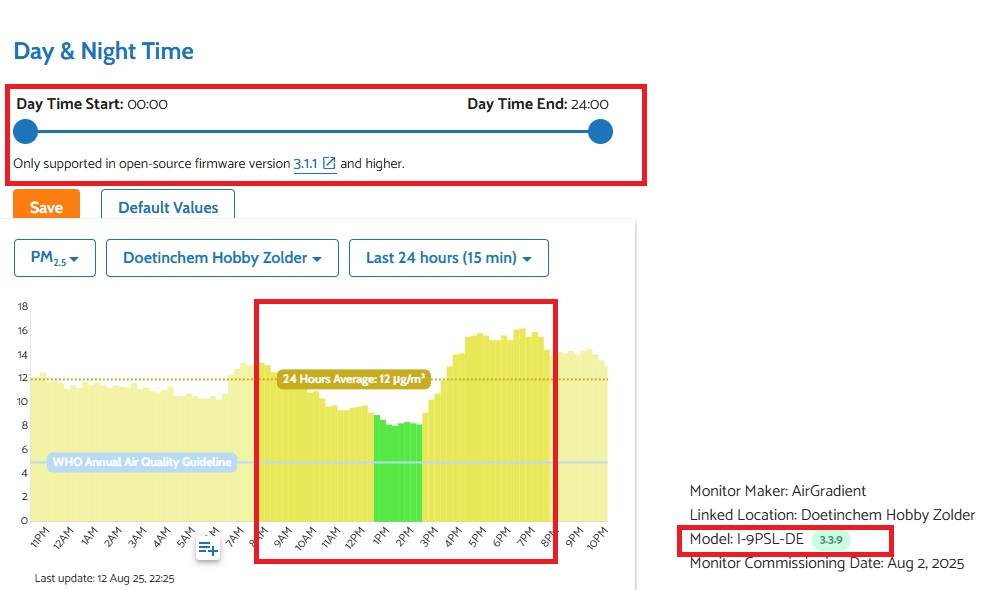The width and height of the screenshot is (995, 590).
Task: Click the day time range slider track
Action: tap(313, 132)
